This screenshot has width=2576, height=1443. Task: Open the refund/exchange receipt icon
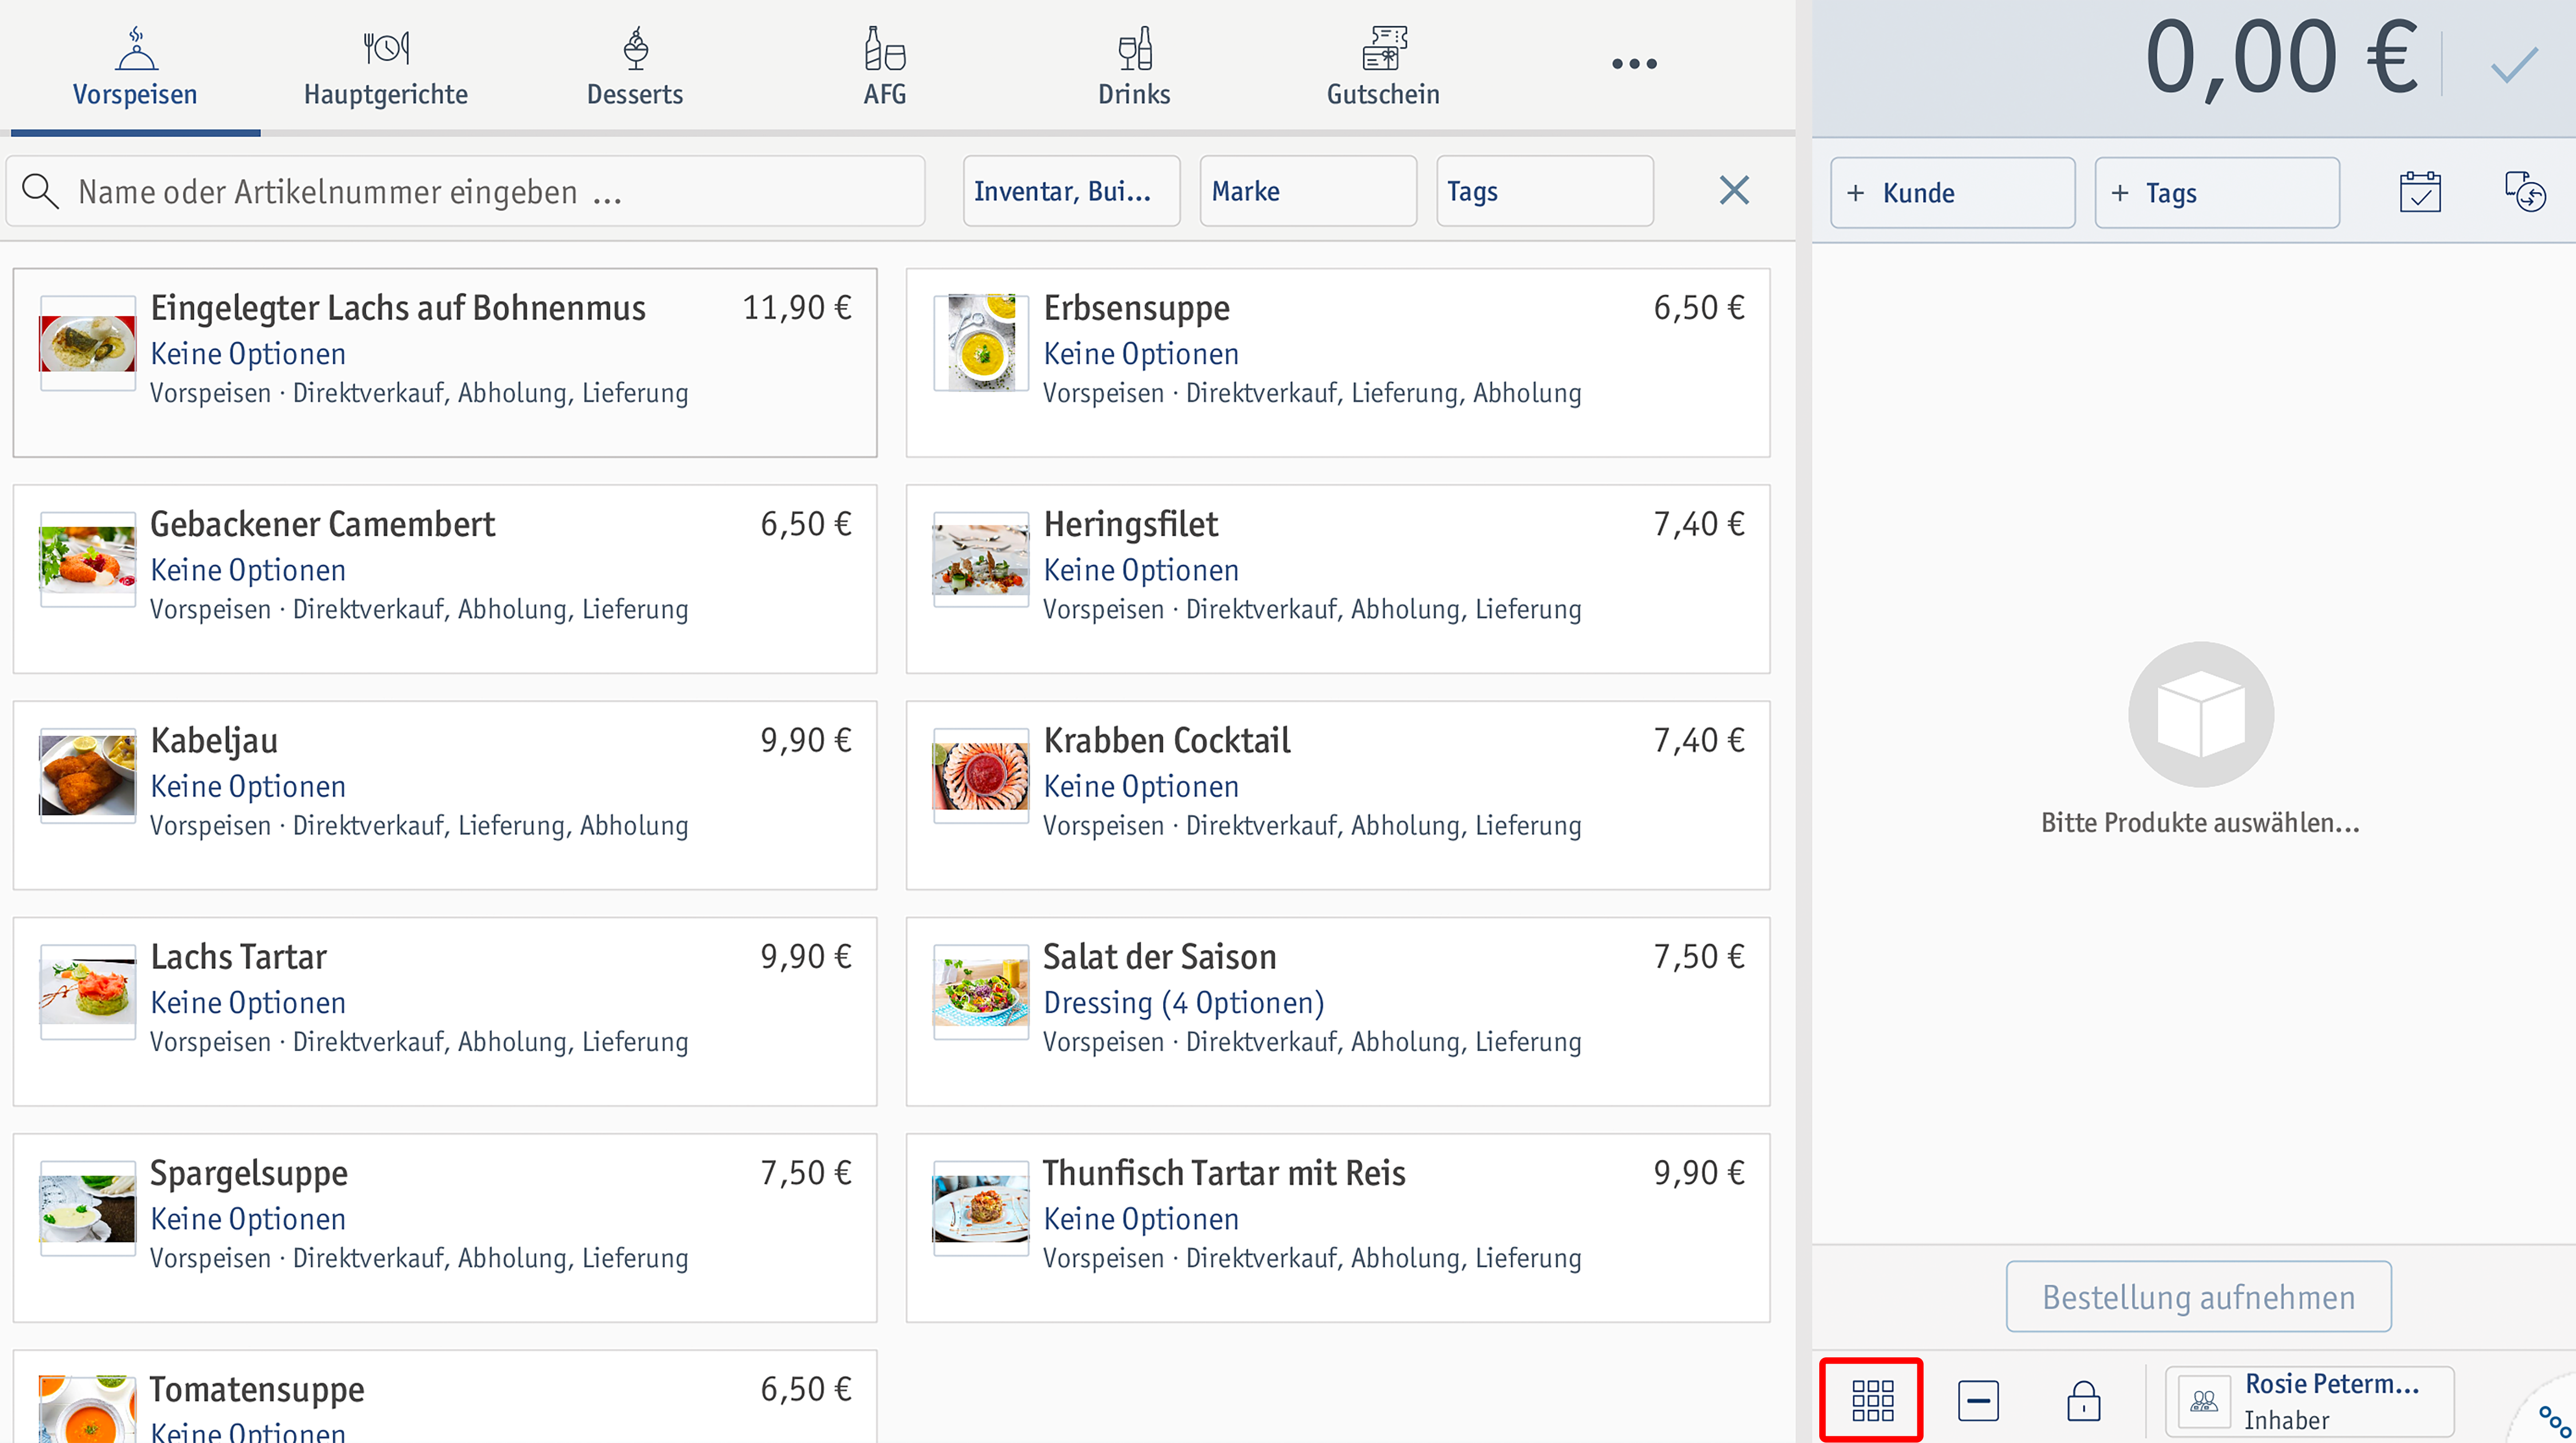pos(2525,192)
